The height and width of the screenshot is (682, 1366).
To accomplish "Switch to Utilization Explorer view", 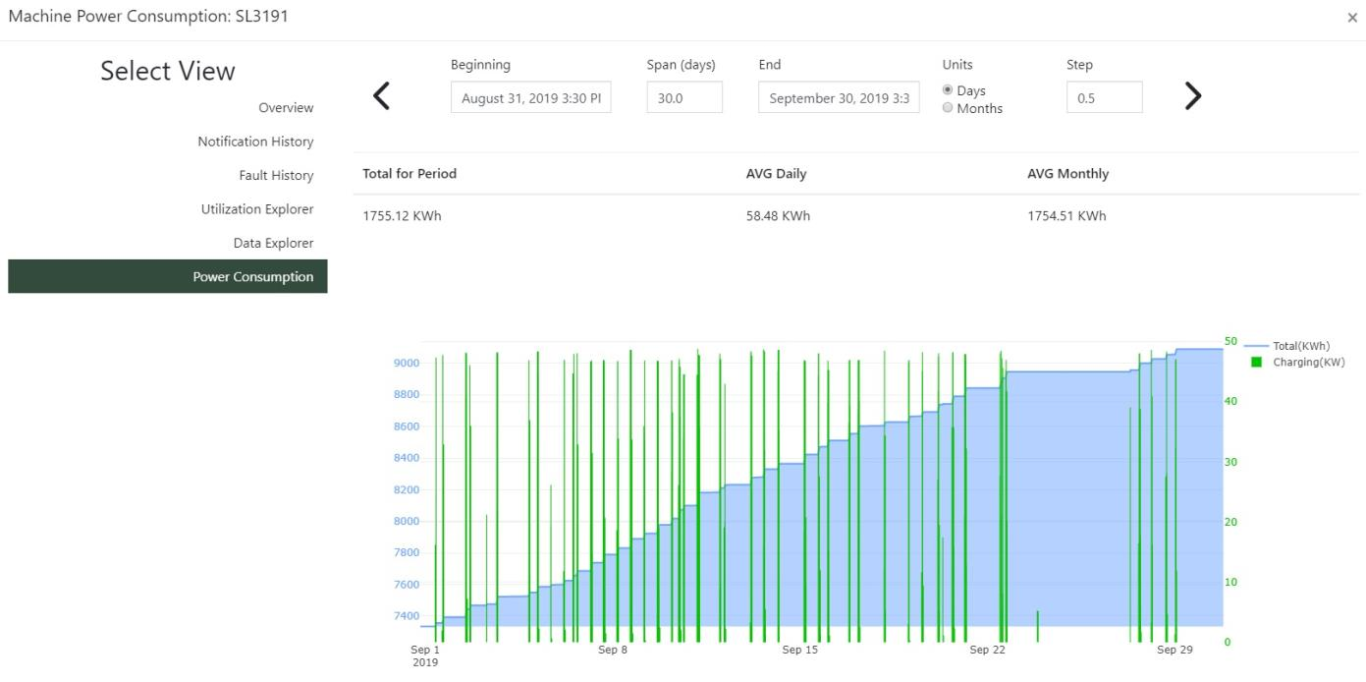I will tap(257, 210).
